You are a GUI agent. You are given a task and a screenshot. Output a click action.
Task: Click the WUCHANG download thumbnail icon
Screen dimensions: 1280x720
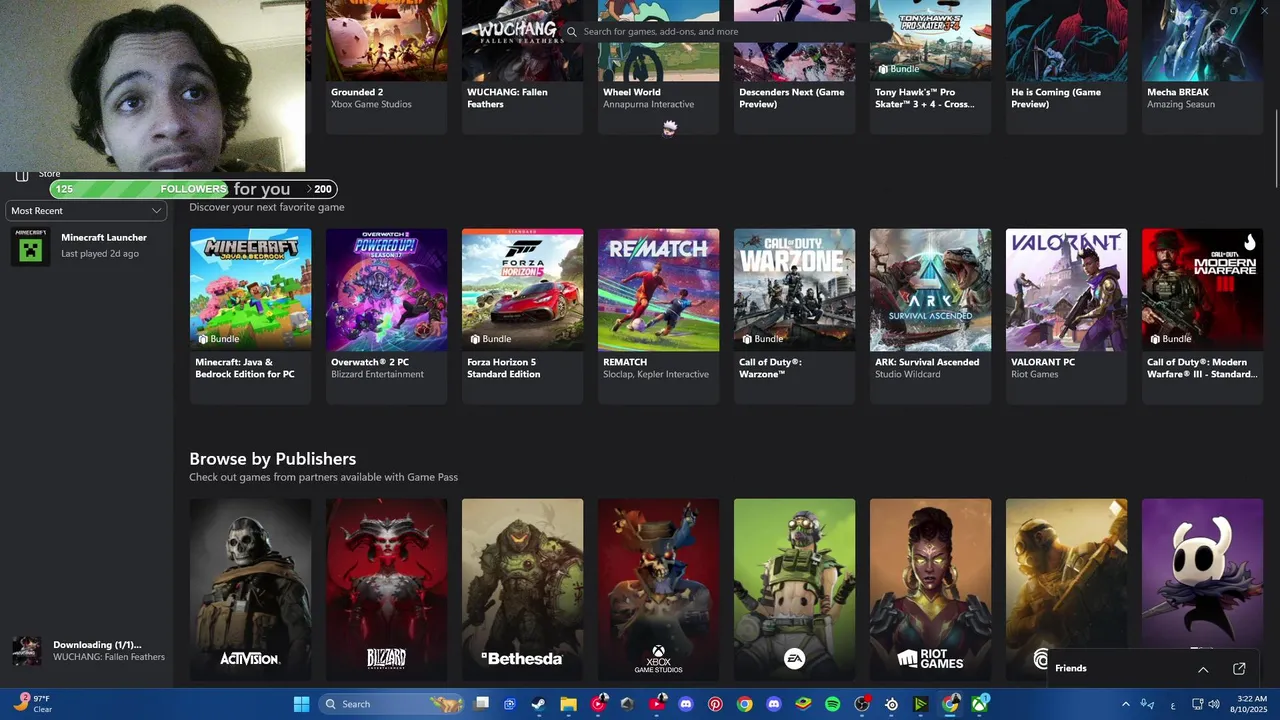point(27,651)
